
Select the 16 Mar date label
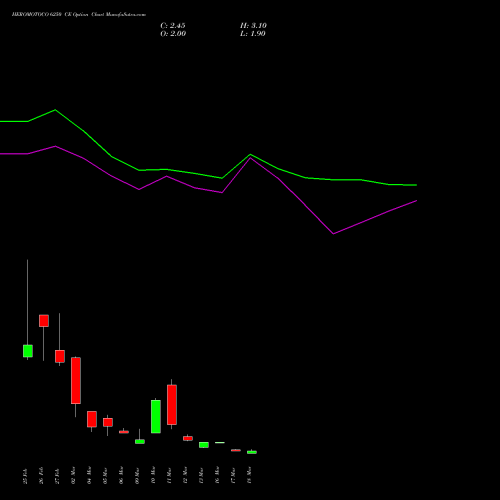[x=218, y=475]
